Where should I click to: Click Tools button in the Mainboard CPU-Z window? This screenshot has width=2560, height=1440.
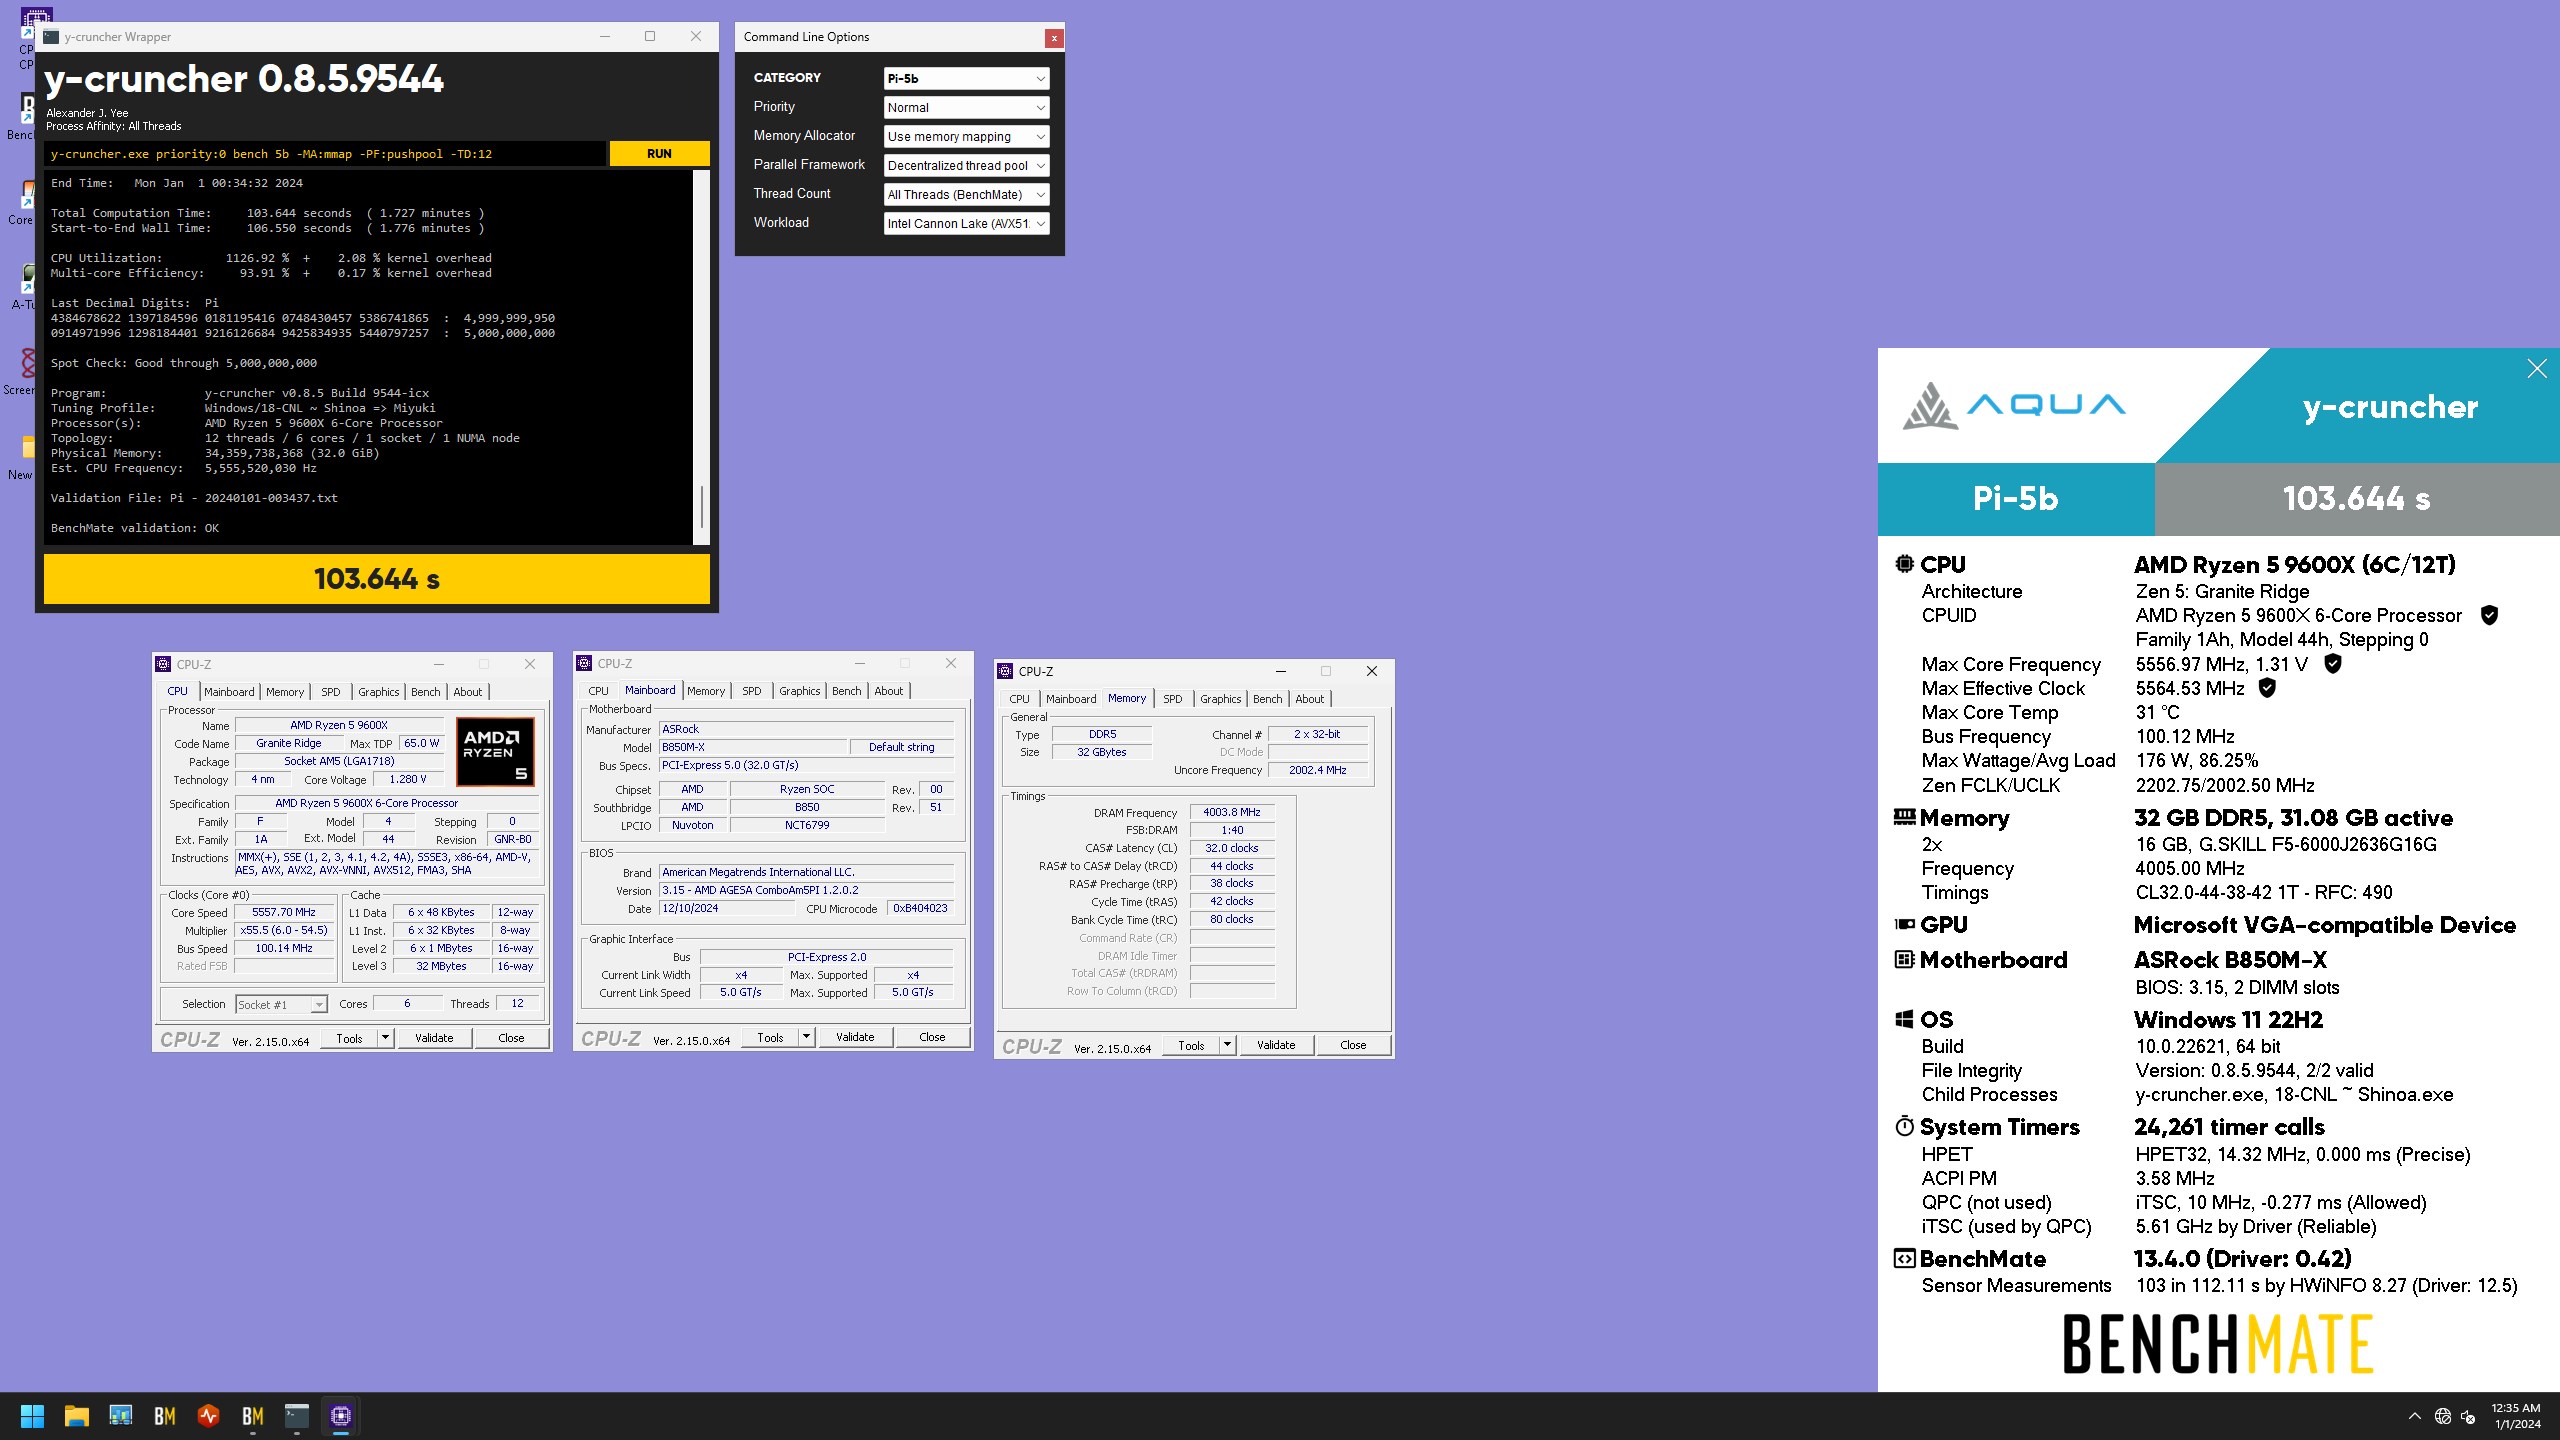pyautogui.click(x=770, y=1037)
